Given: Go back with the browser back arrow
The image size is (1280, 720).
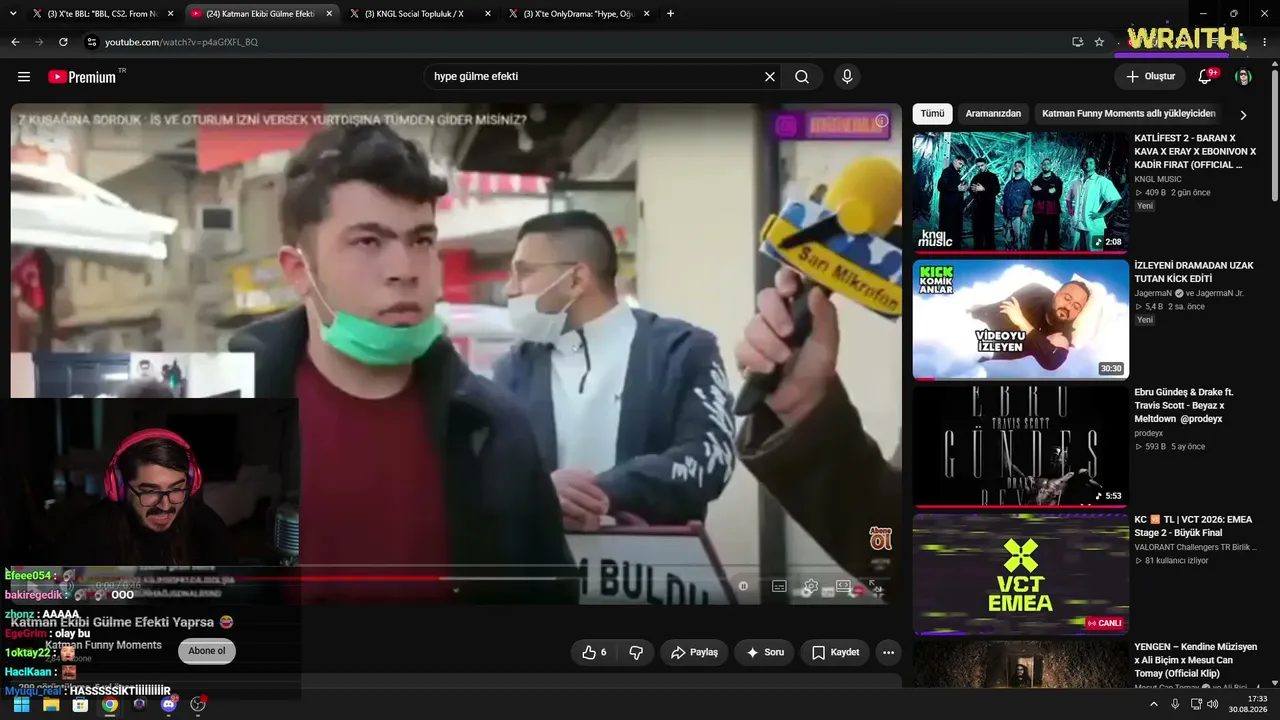Looking at the screenshot, I should [x=15, y=42].
